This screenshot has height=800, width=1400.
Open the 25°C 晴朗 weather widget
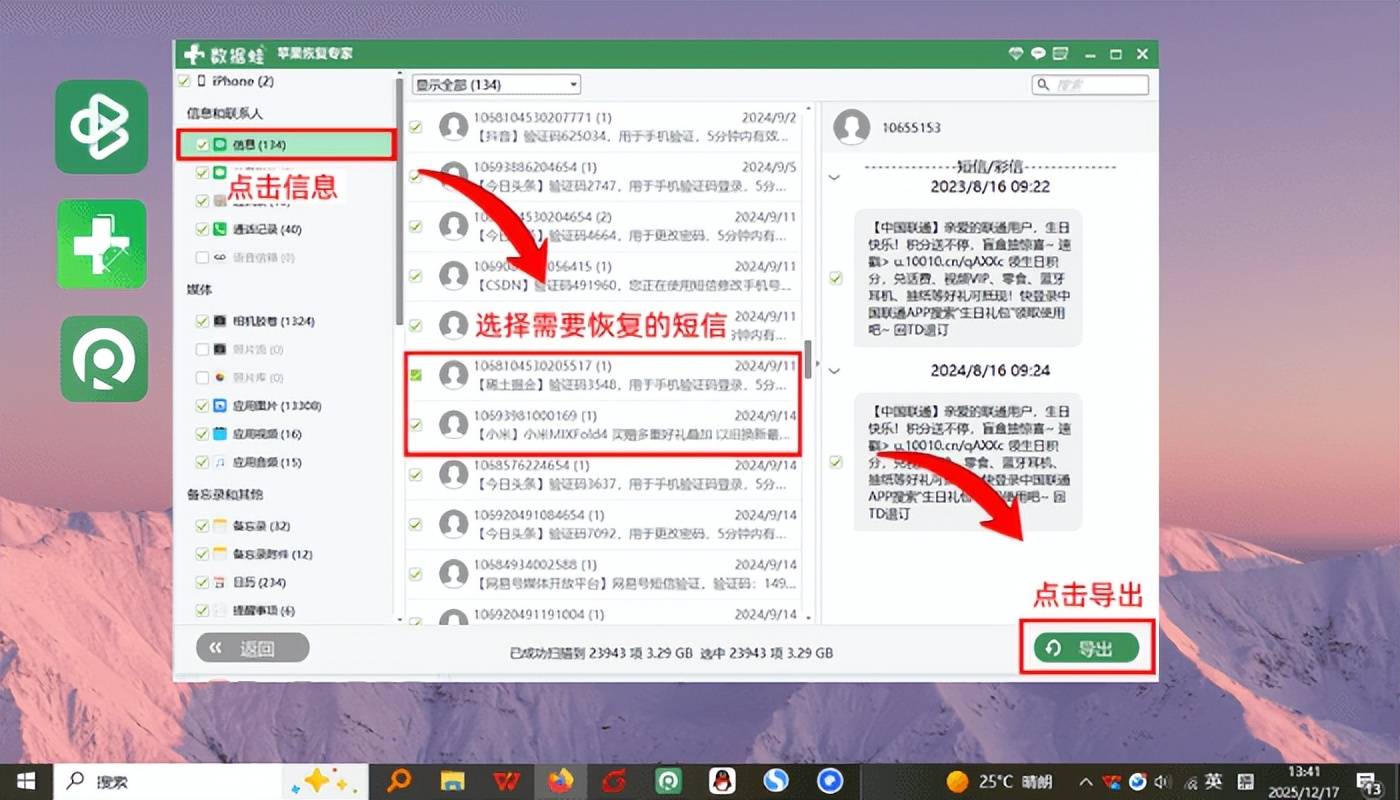click(x=998, y=781)
